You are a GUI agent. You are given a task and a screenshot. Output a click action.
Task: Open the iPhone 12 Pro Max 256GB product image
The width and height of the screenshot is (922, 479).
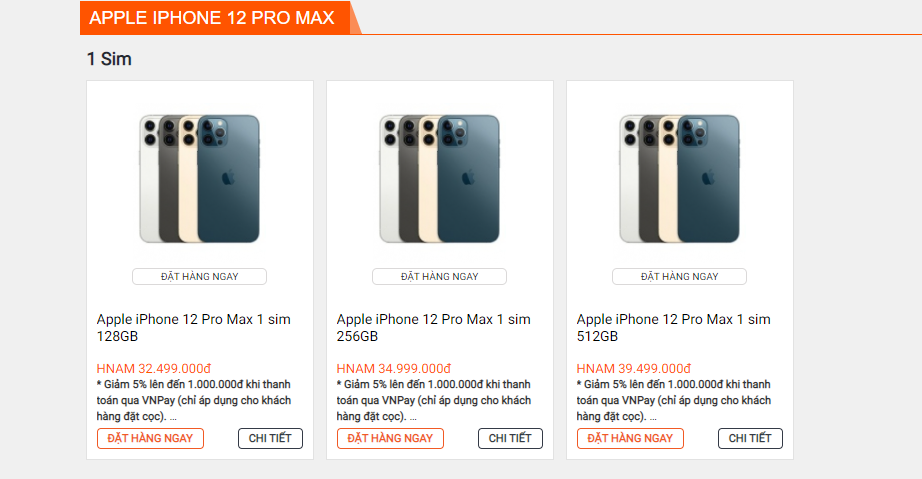(x=440, y=178)
